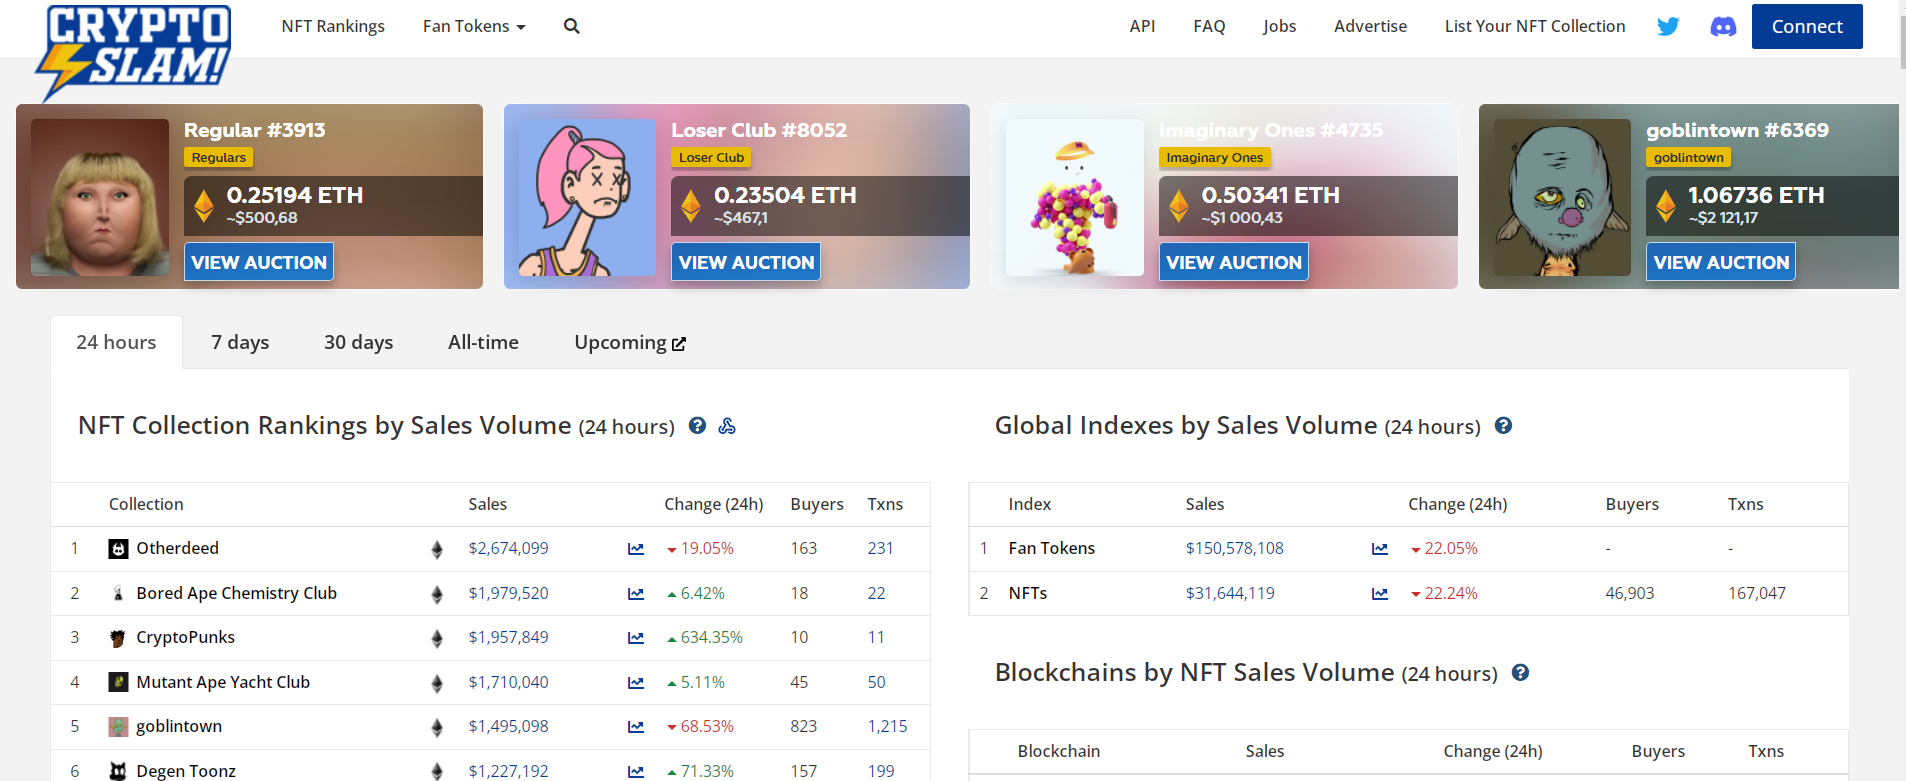The width and height of the screenshot is (1906, 781).
Task: Open the Discord icon link
Action: (1723, 26)
